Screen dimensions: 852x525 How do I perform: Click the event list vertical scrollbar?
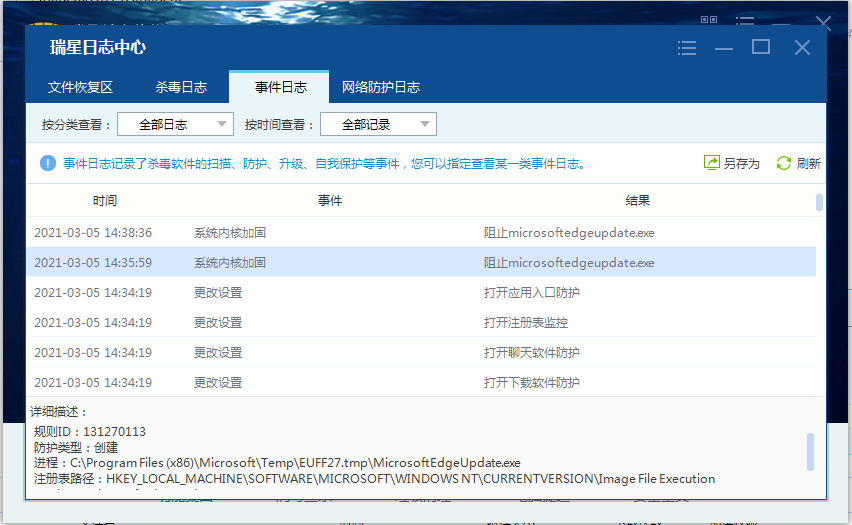[x=819, y=202]
